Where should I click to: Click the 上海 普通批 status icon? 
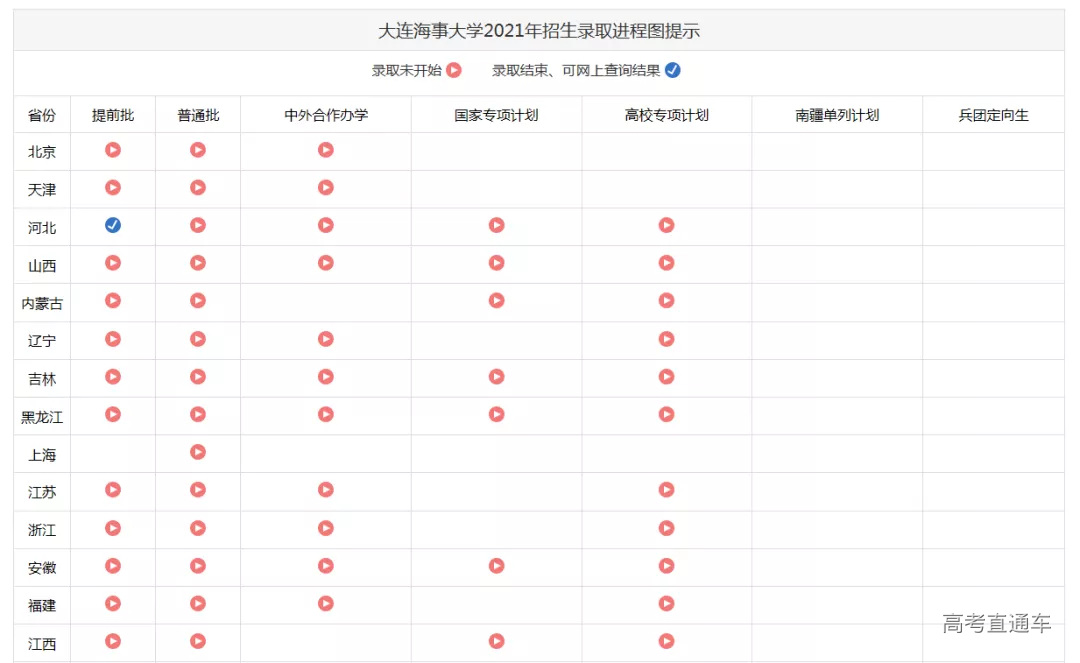198,452
